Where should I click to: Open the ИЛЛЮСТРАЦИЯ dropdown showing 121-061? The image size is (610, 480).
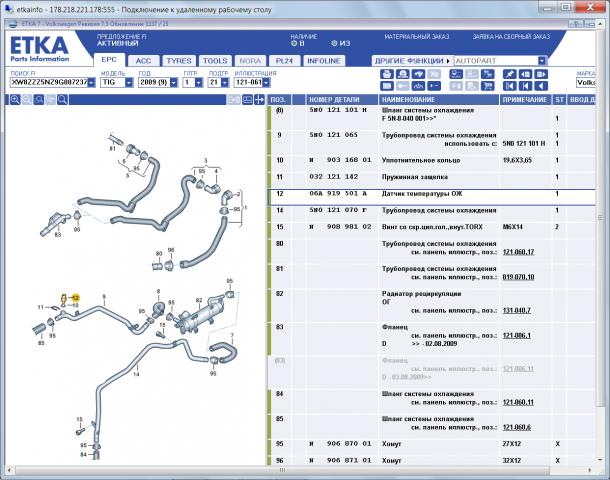click(x=266, y=82)
